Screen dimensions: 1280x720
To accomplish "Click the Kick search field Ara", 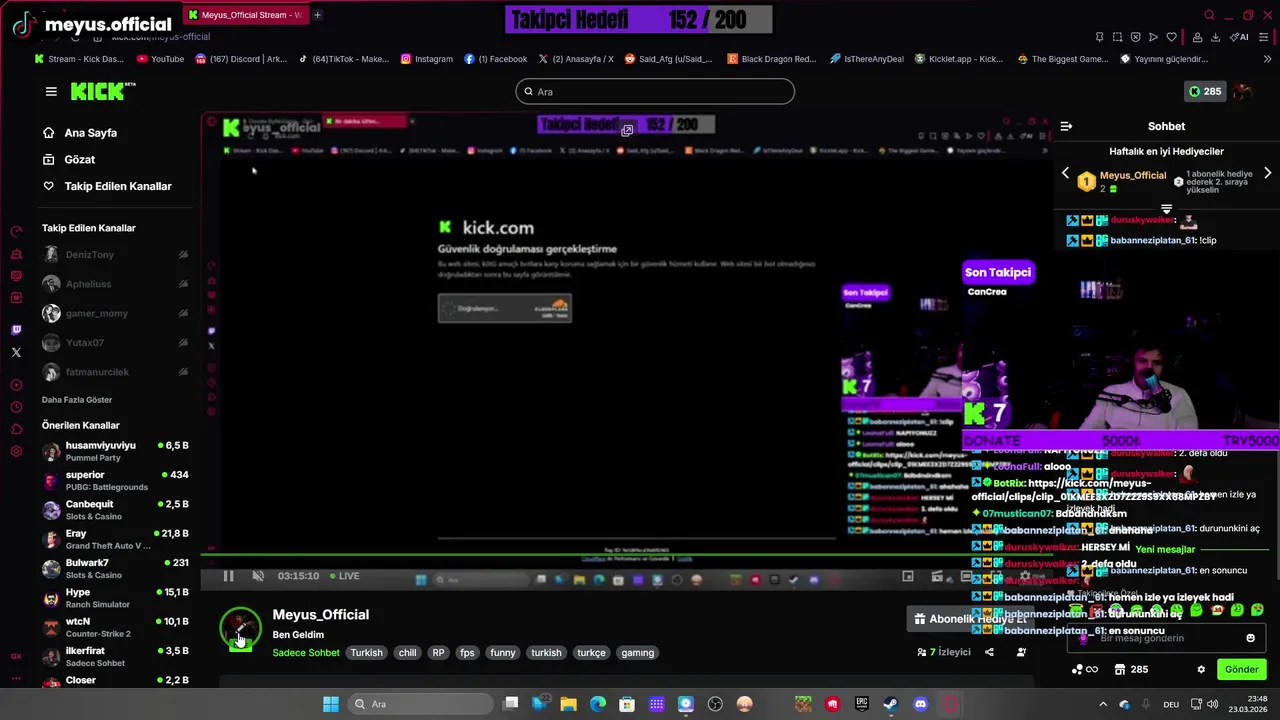I will (x=655, y=92).
